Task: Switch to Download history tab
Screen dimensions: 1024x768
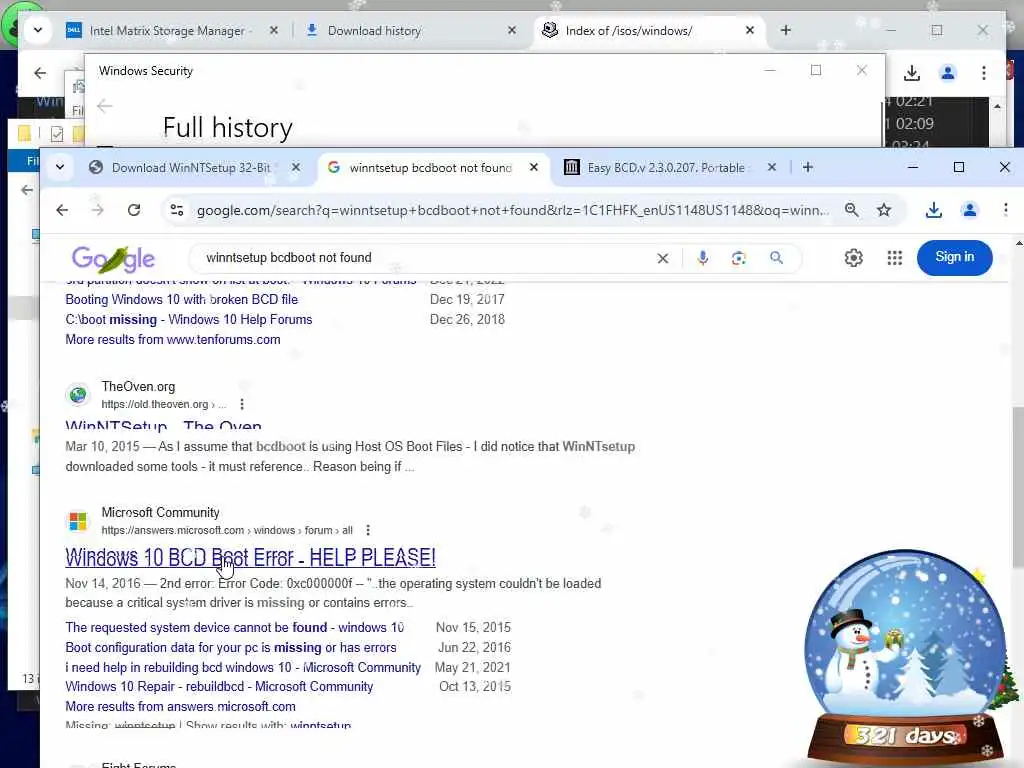Action: pyautogui.click(x=374, y=31)
